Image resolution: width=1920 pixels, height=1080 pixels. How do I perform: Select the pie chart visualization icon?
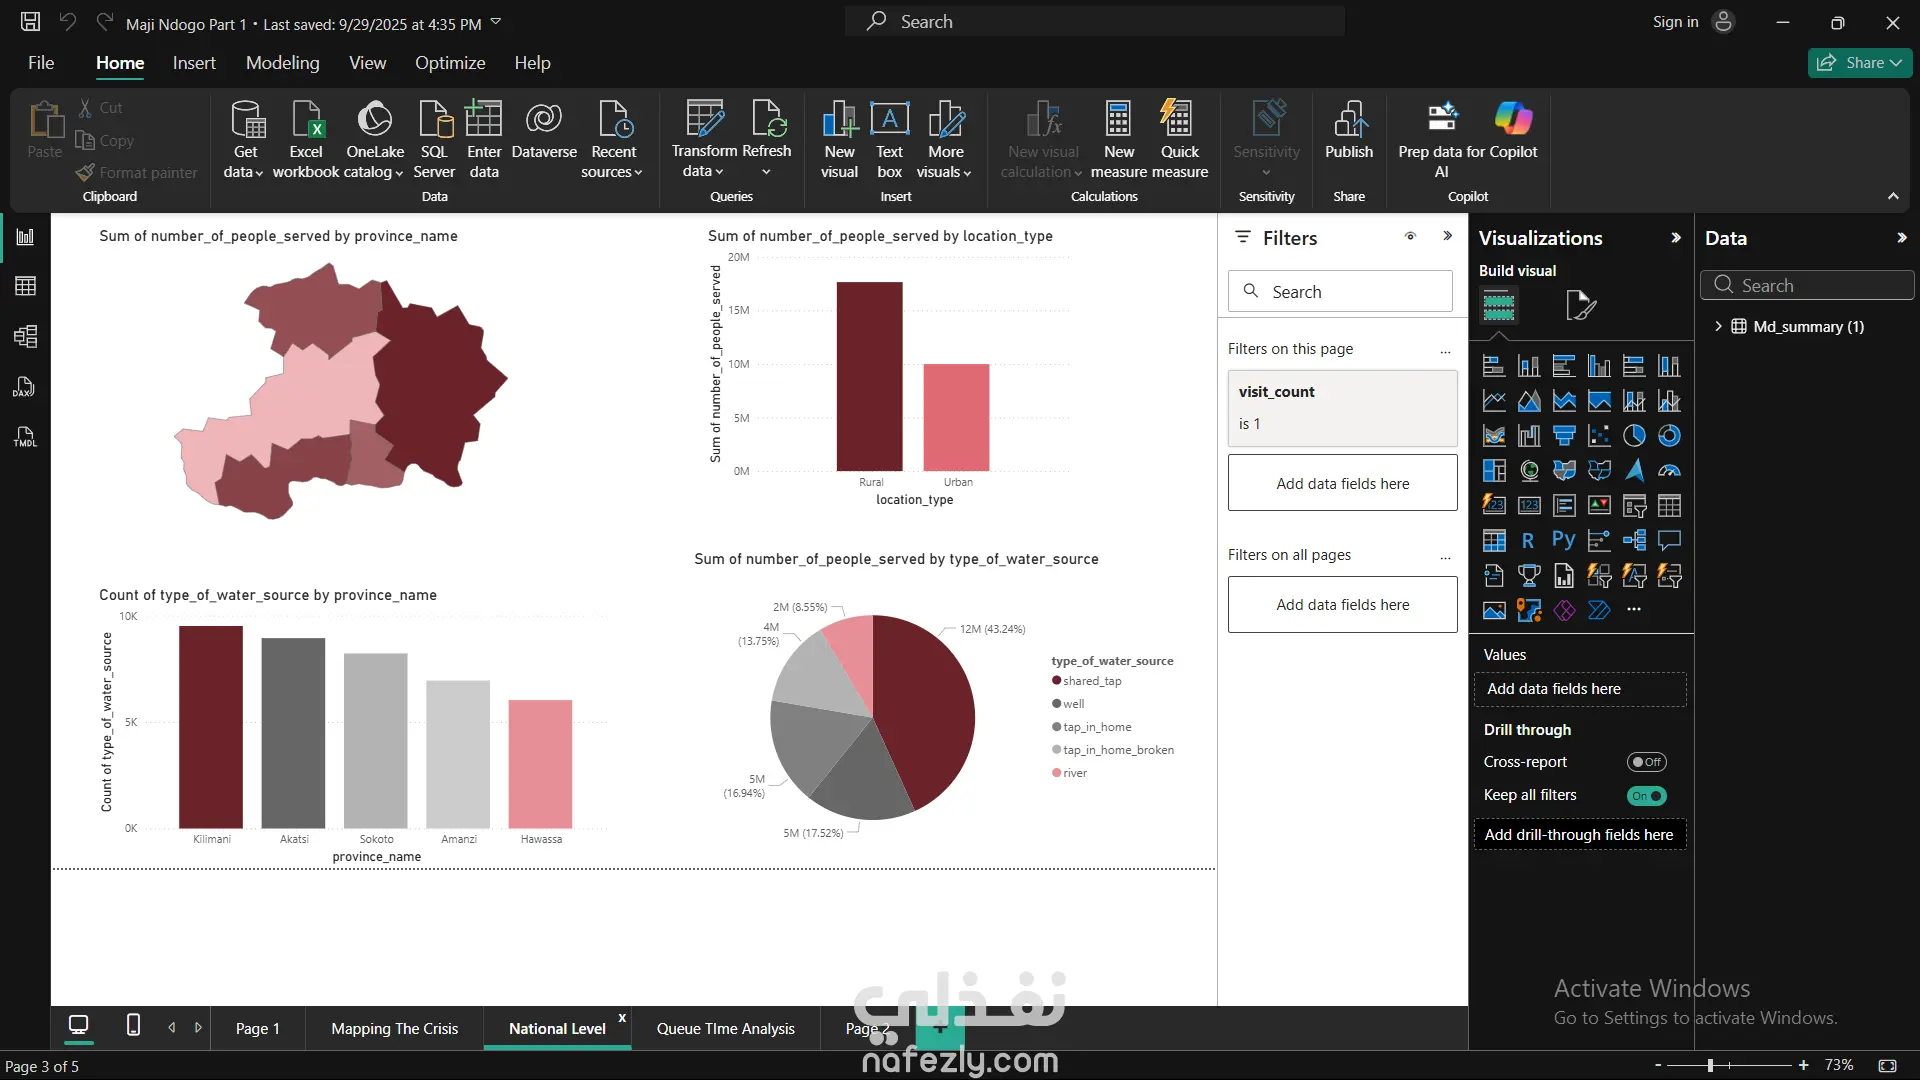[x=1634, y=436]
